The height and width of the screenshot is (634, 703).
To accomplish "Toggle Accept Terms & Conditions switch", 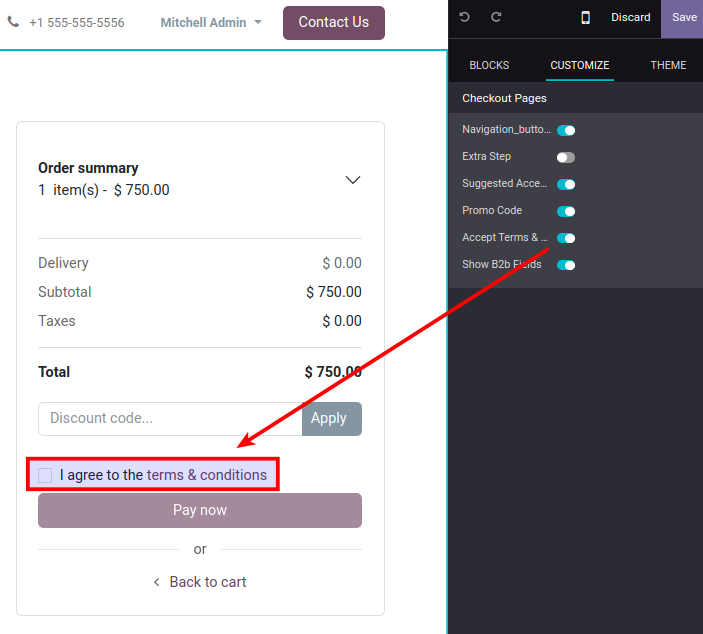I will pos(566,238).
